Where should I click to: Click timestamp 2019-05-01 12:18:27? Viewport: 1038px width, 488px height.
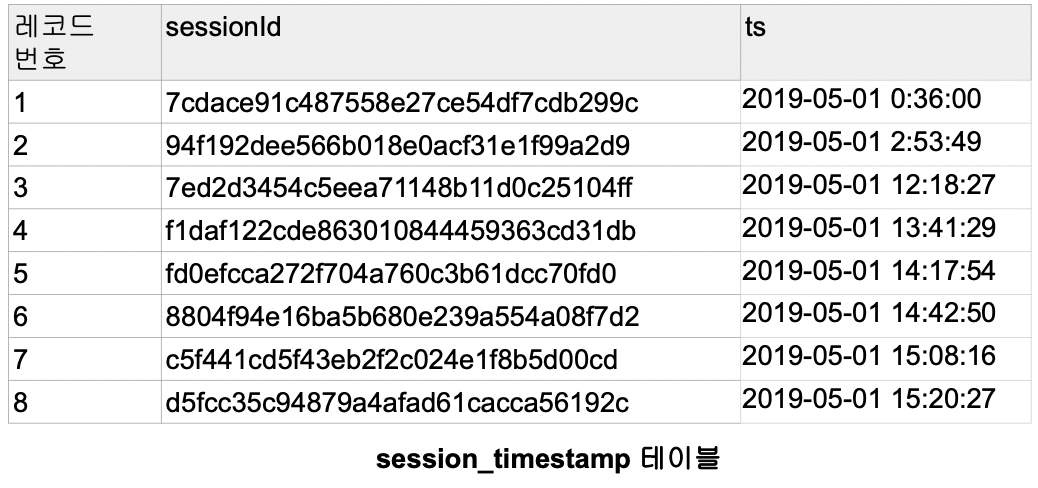[869, 184]
